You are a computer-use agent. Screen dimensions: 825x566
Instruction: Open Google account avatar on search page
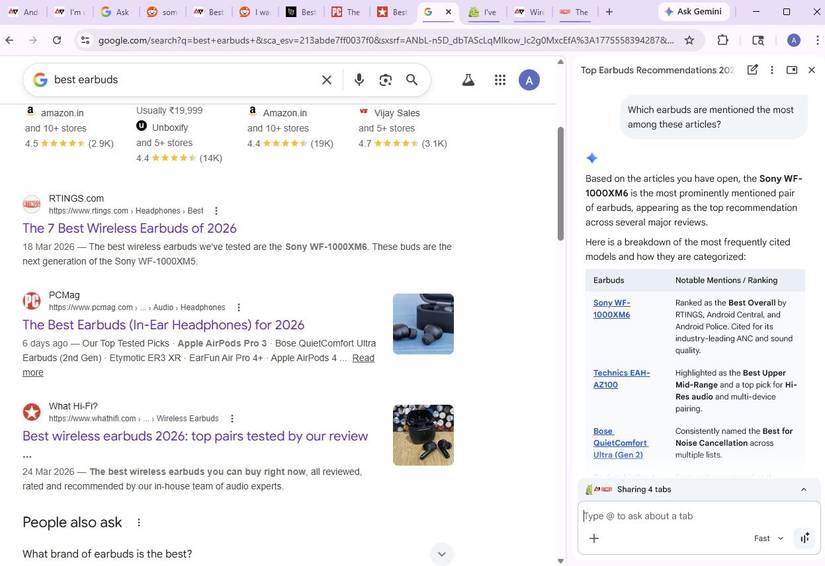point(529,80)
